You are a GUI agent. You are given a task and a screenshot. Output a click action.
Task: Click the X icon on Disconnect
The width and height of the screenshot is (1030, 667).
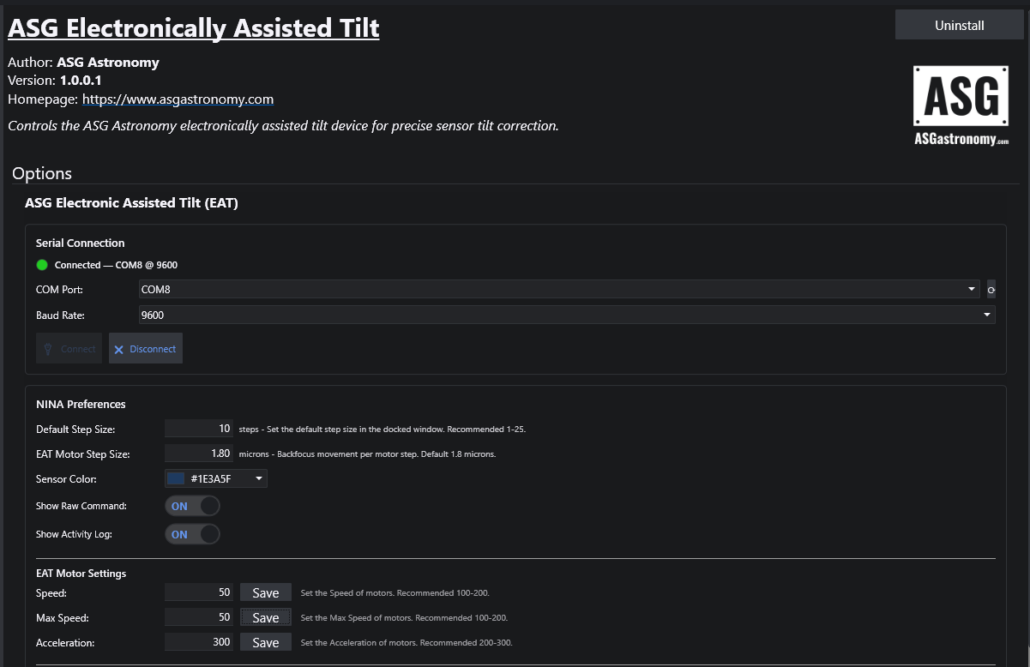point(119,349)
